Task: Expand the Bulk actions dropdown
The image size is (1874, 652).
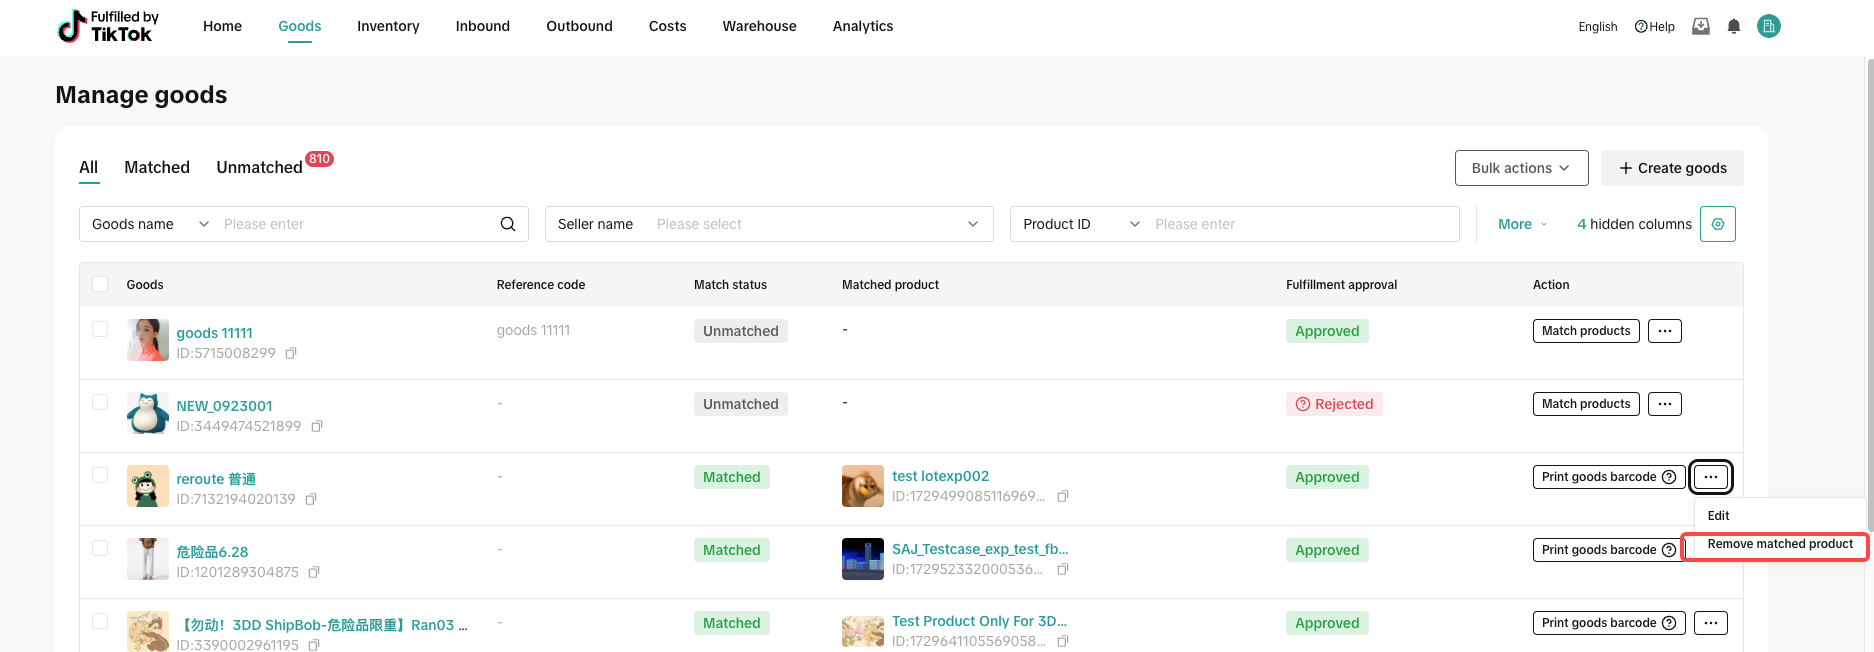Action: 1521,168
